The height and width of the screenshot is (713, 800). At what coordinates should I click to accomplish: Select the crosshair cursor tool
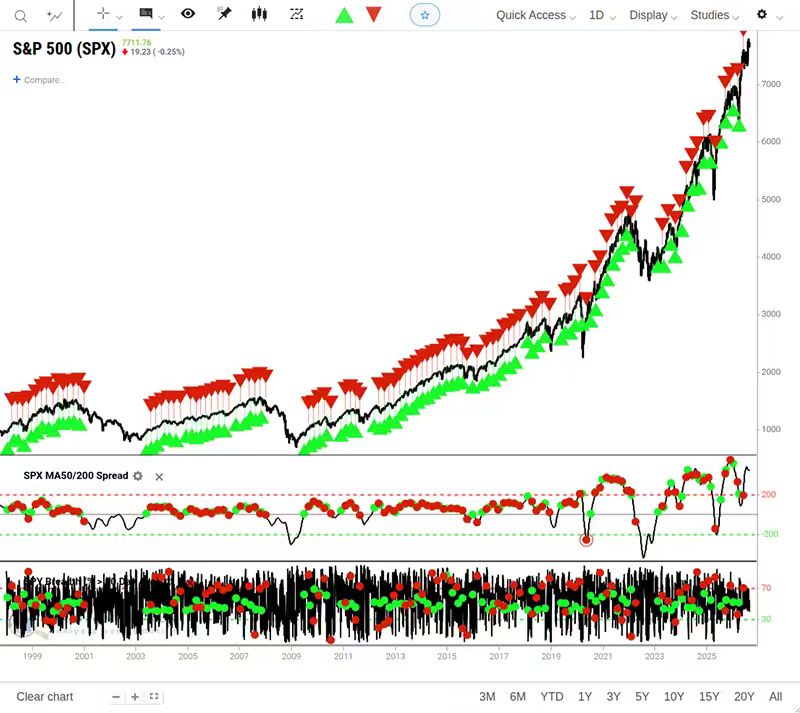[103, 14]
